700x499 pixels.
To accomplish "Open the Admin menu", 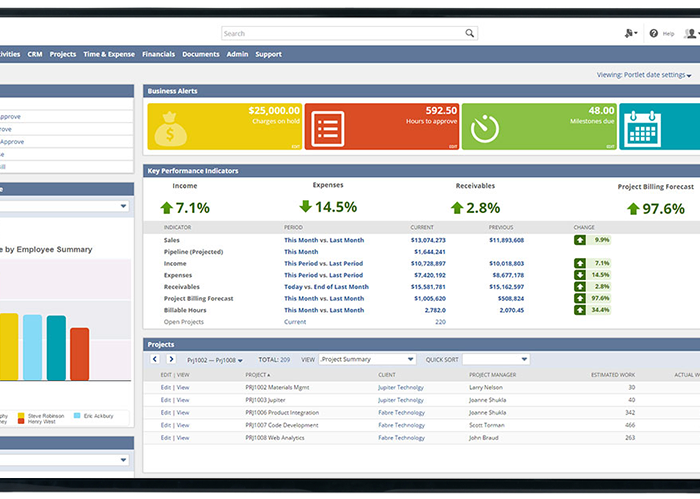I will click(238, 54).
